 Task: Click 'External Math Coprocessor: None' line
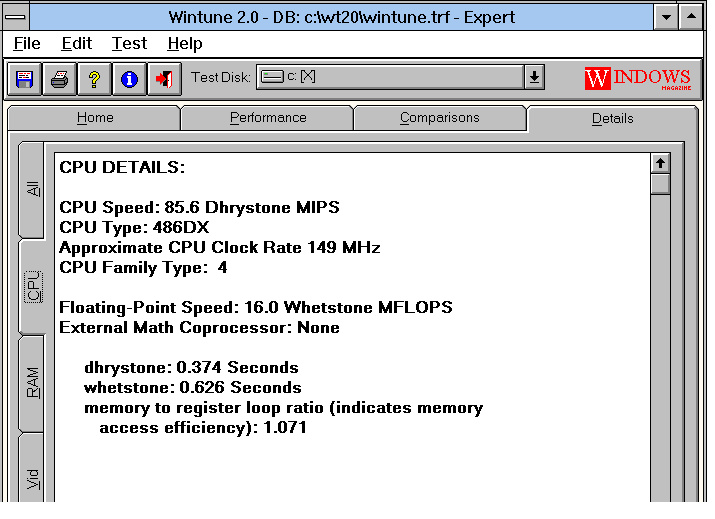199,327
